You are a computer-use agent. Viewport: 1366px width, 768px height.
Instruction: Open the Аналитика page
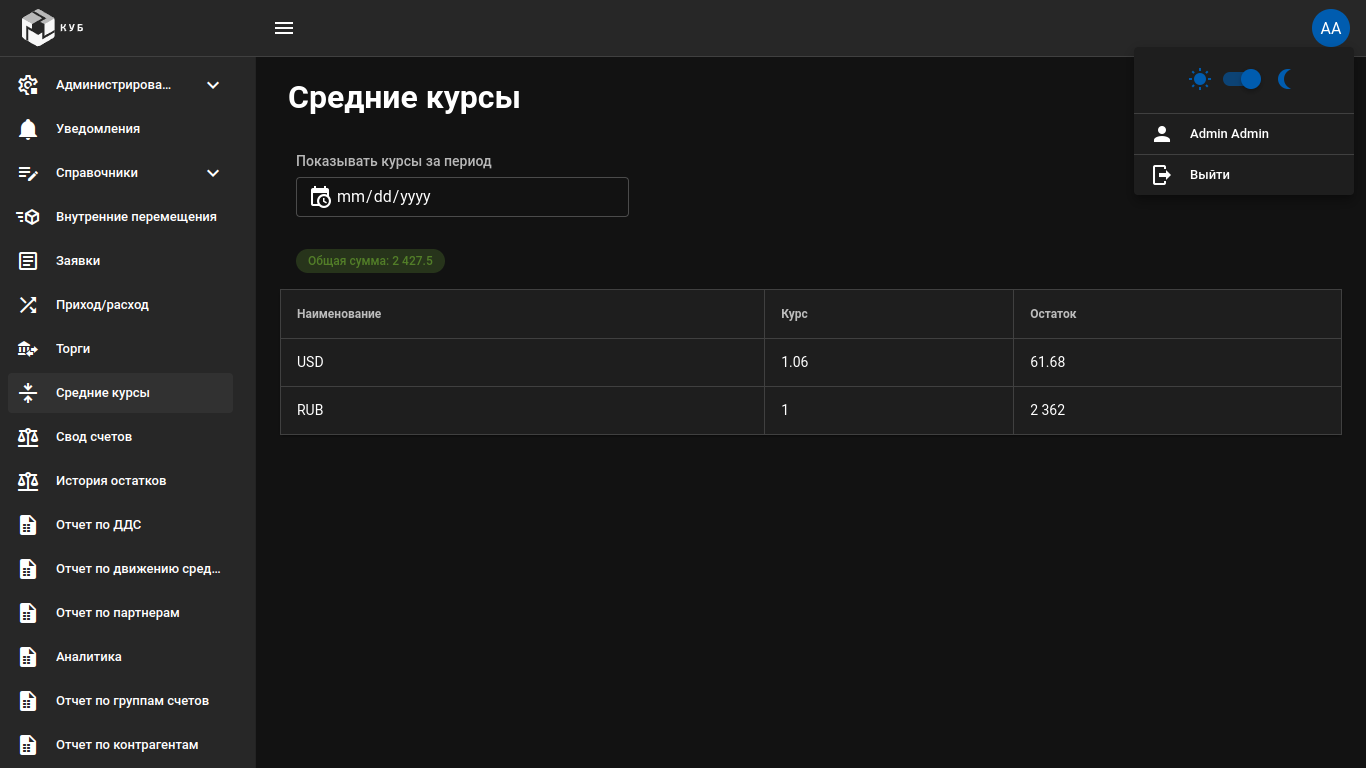pos(120,657)
